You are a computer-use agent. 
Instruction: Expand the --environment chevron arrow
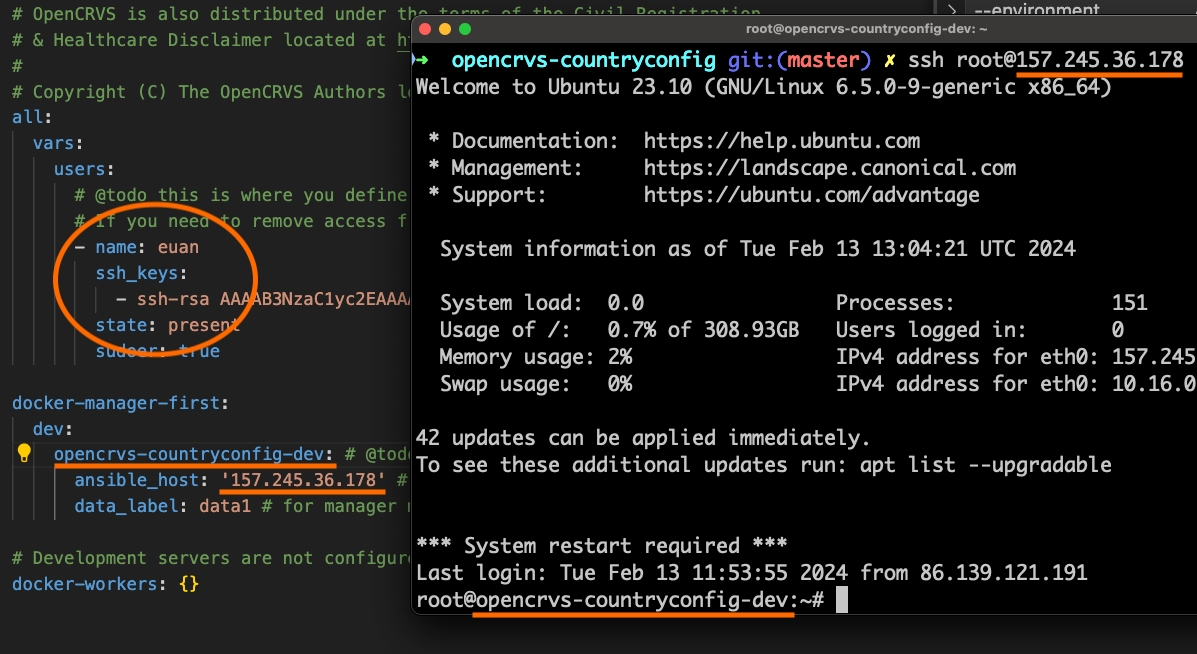952,11
